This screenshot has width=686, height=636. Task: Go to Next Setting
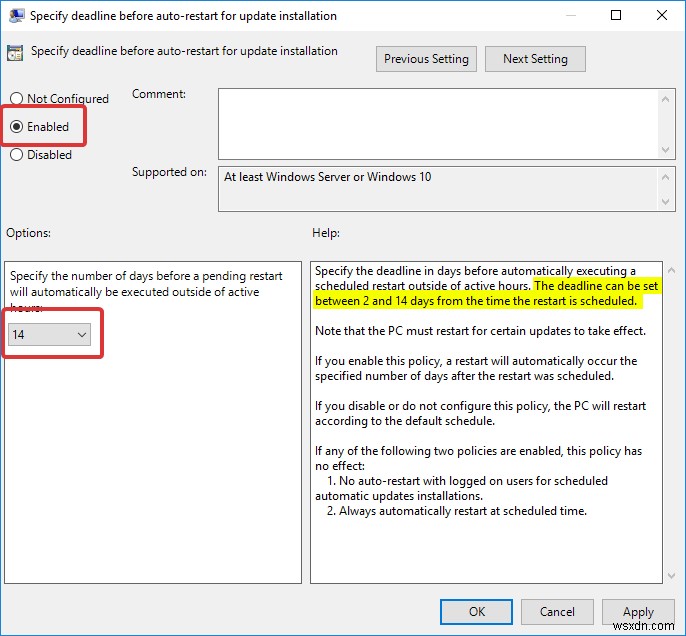pos(535,59)
